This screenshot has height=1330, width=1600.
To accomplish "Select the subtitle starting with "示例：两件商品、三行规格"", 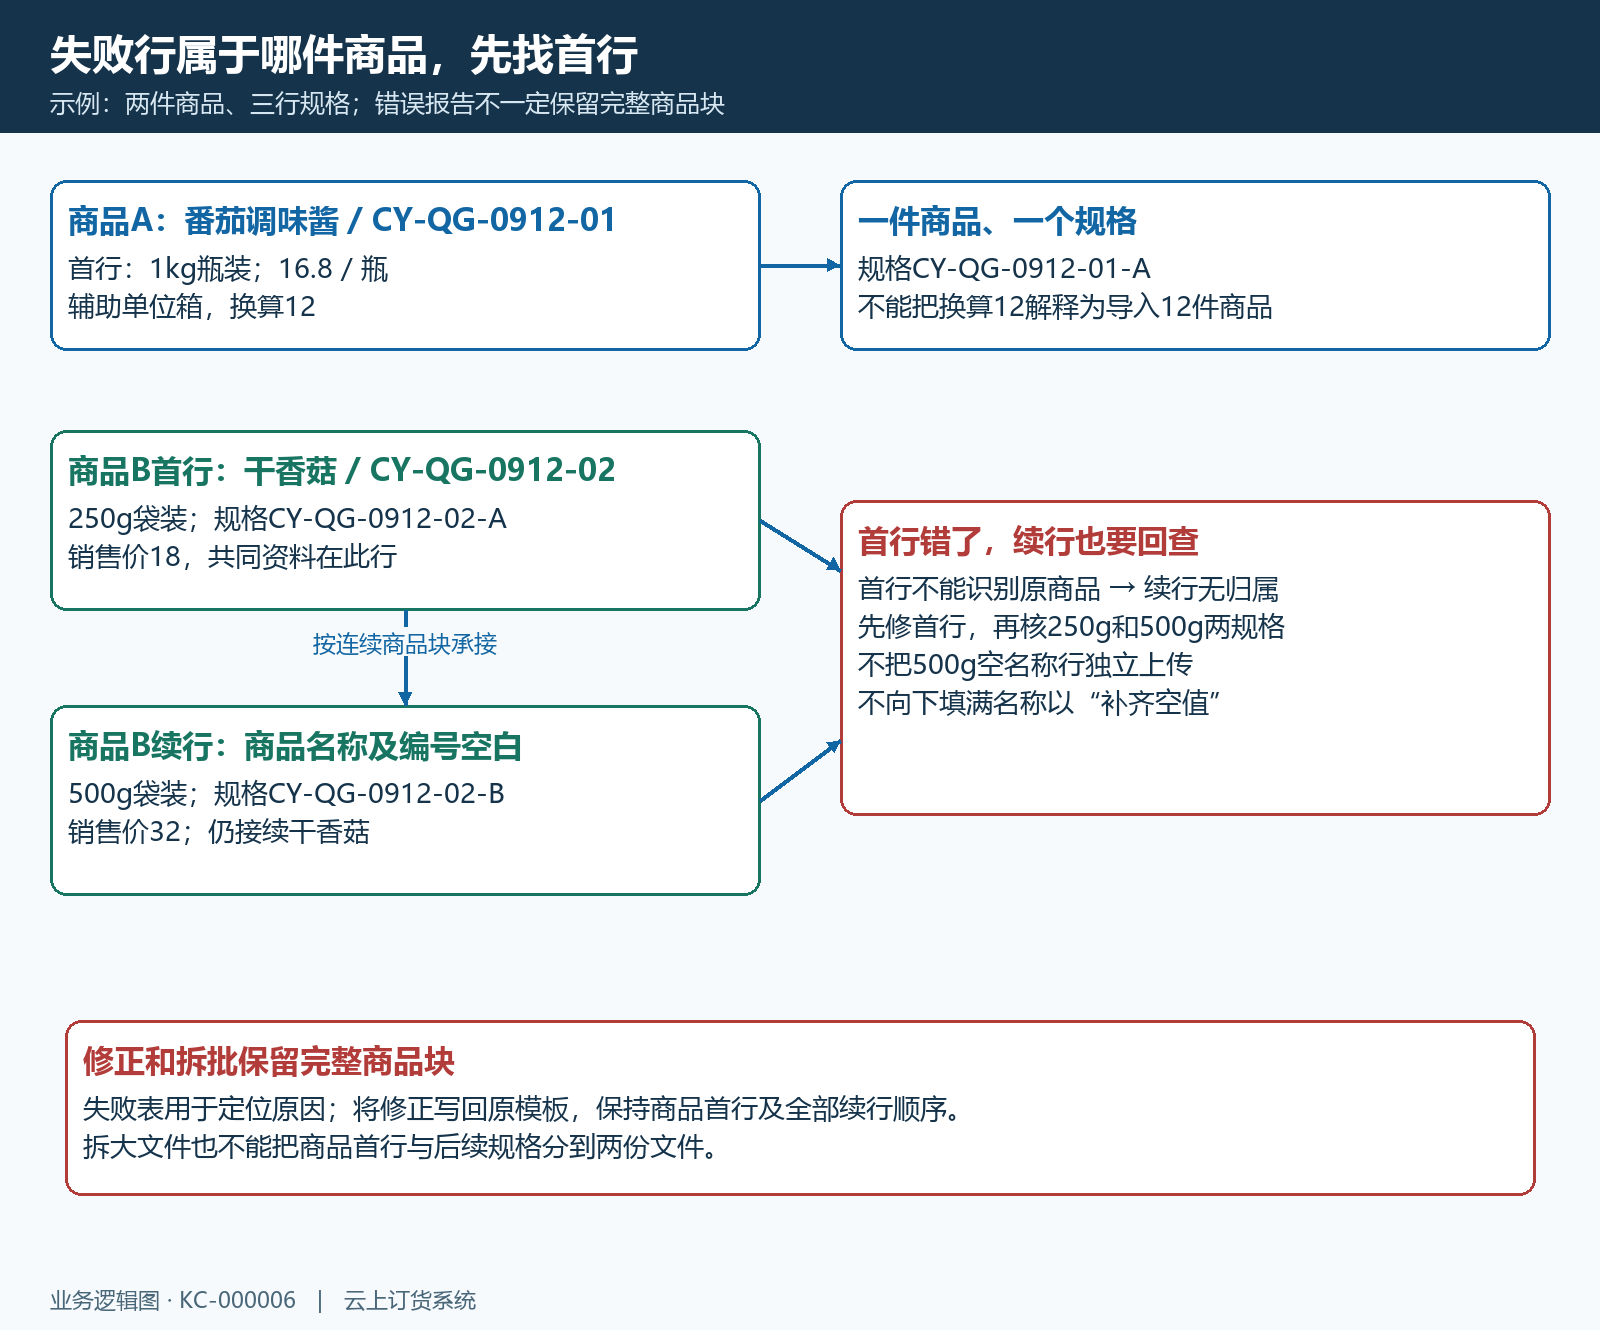I will 387,104.
